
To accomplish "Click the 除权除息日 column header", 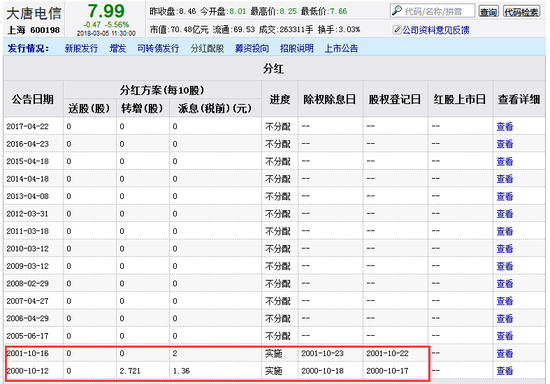I will point(330,99).
